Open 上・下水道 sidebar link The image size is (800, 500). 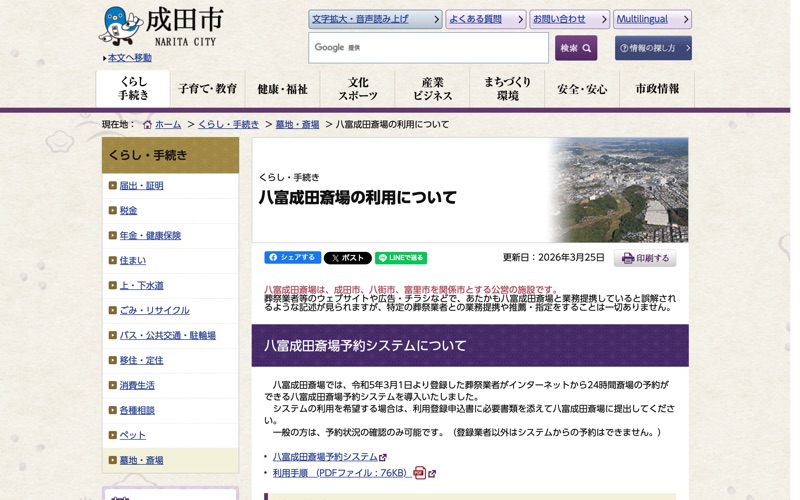tap(141, 285)
